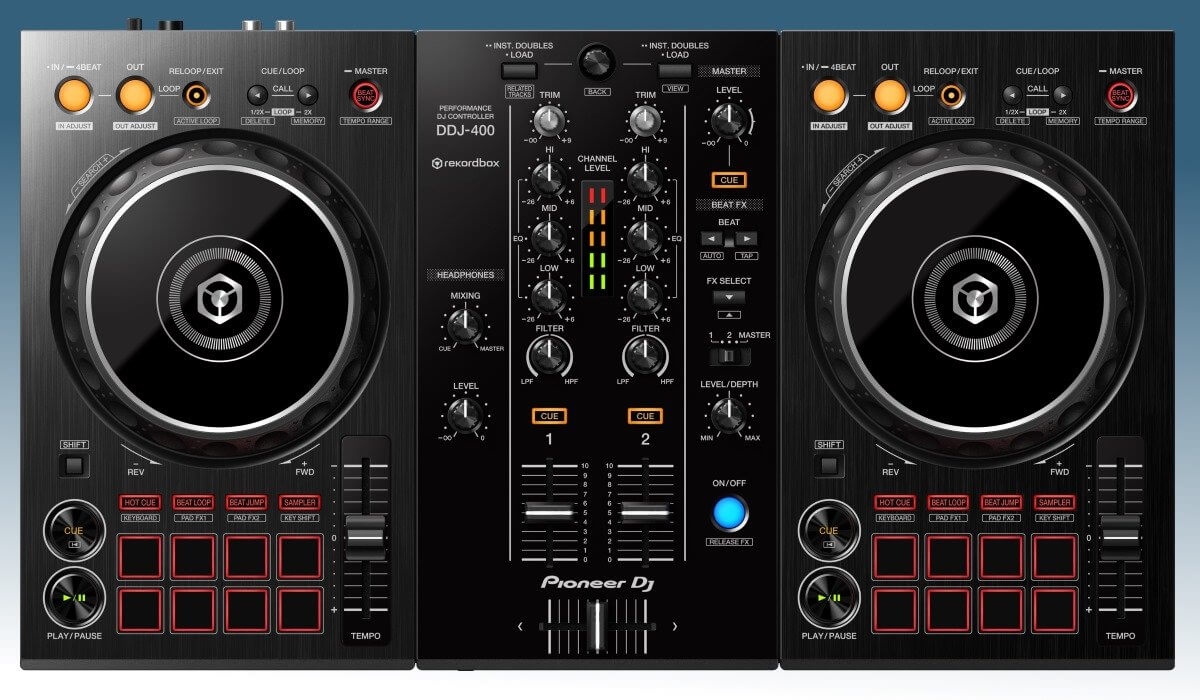The width and height of the screenshot is (1200, 700).
Task: Click the rotary browse knob above BACK
Action: point(597,61)
